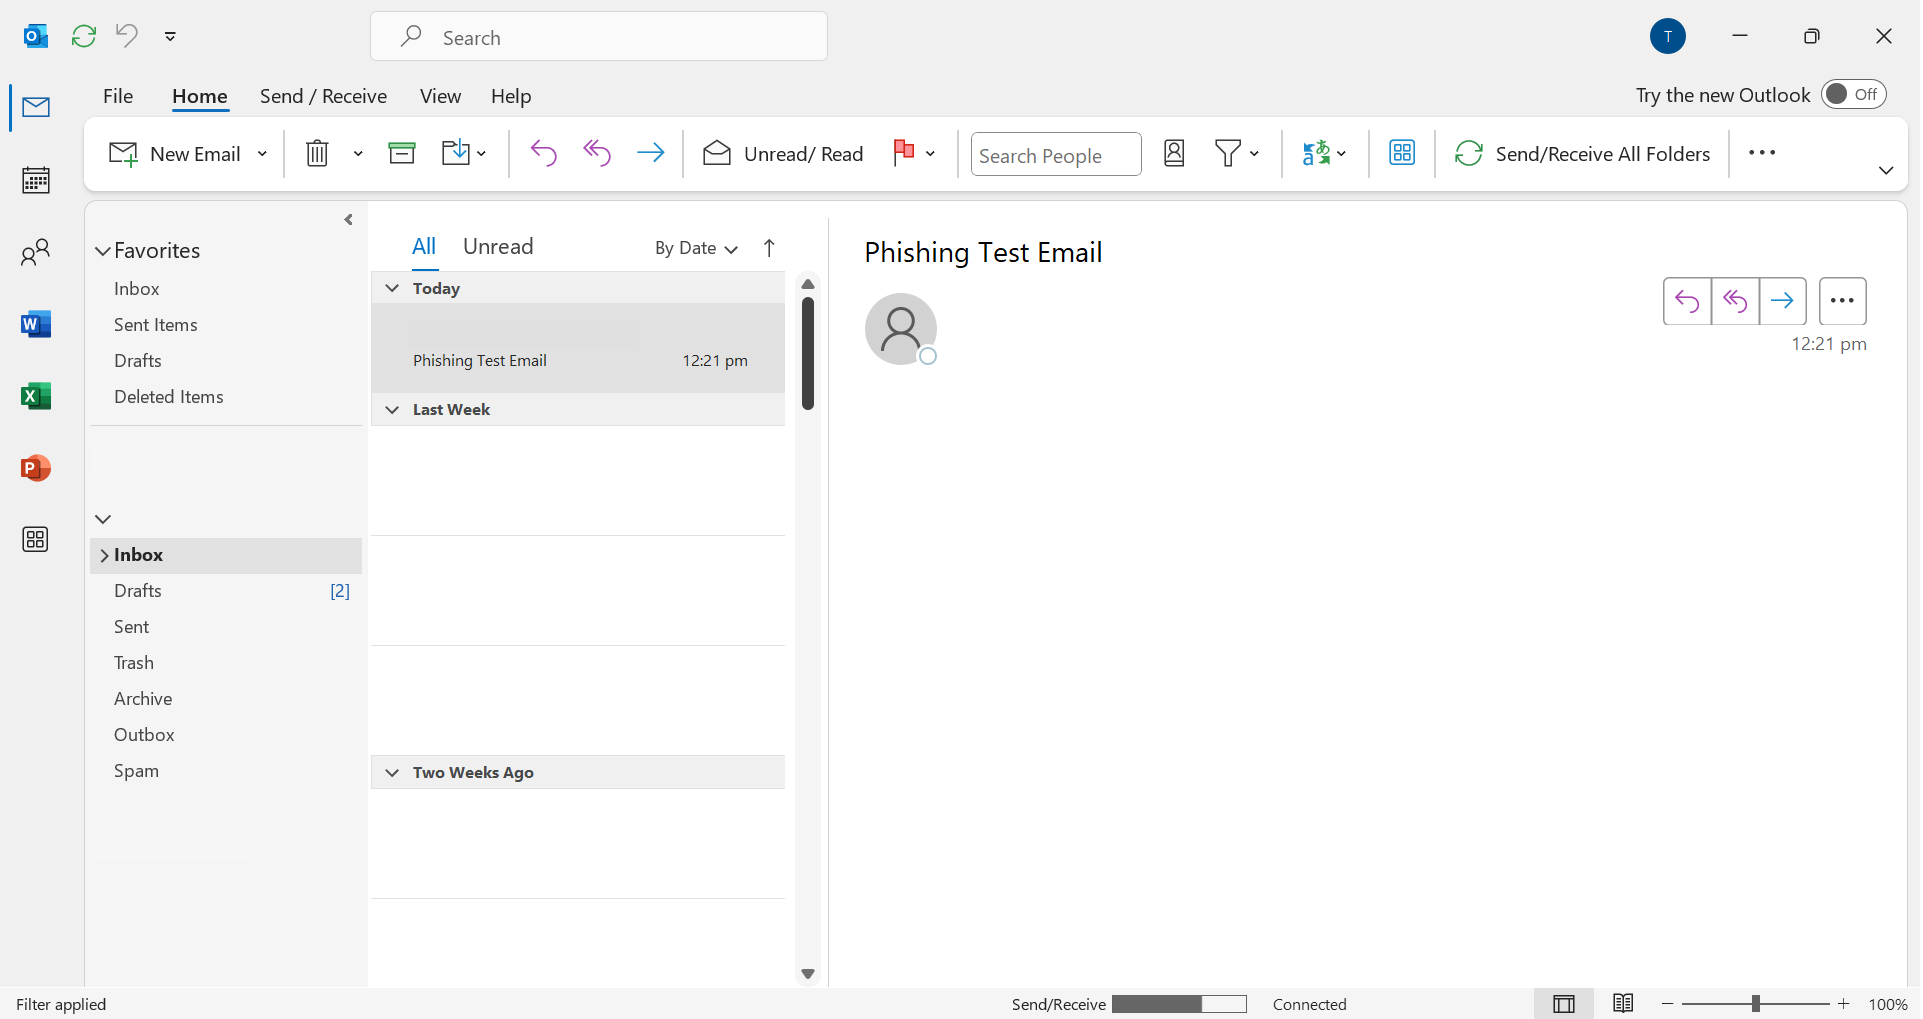Open the ribbon More commands ellipsis
Image resolution: width=1923 pixels, height=1019 pixels.
coord(1762,153)
